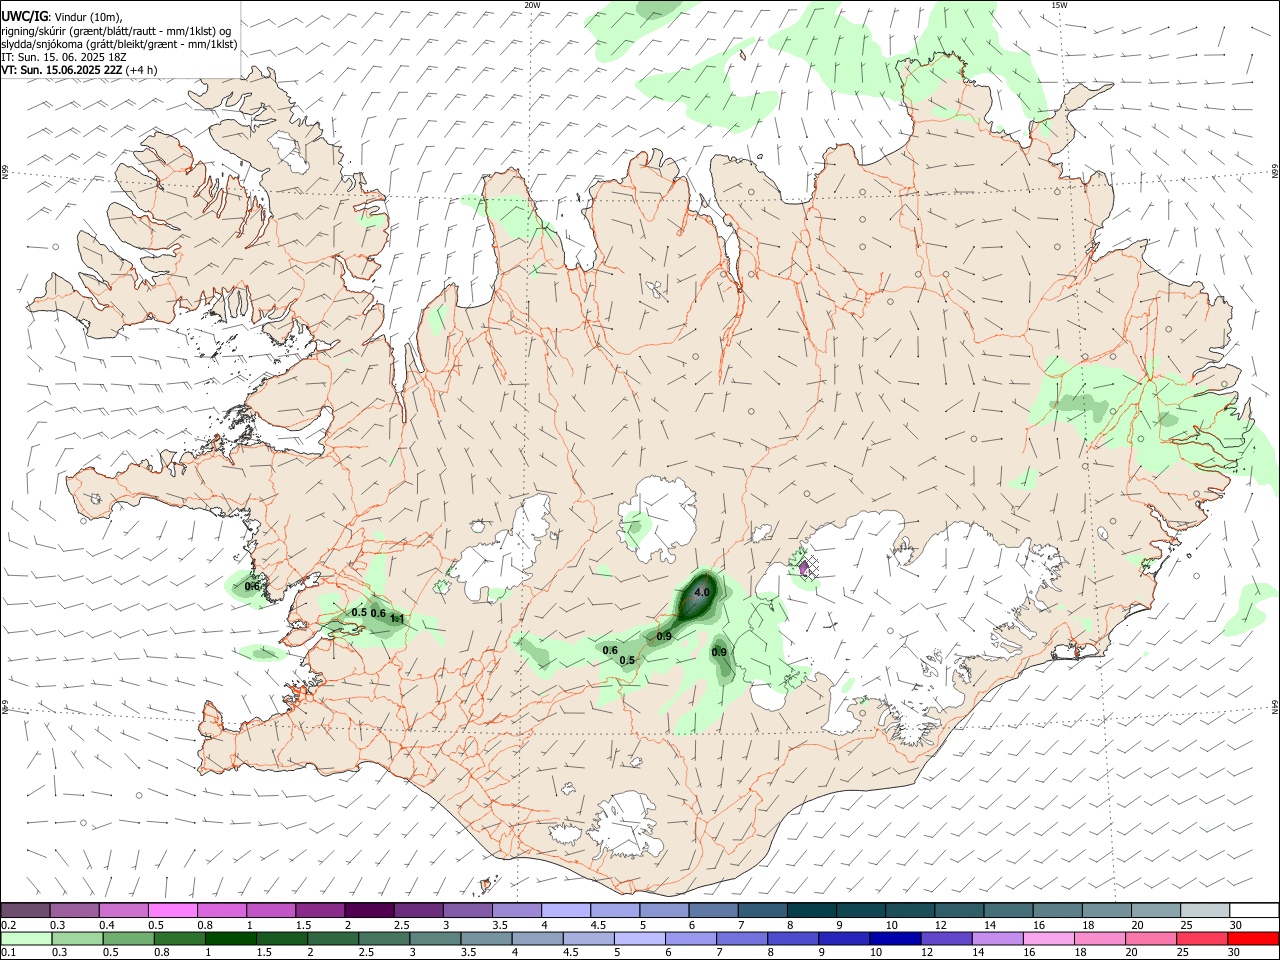Image resolution: width=1280 pixels, height=960 pixels.
Task: Click the VT: Sun. 15.06.2025 22Z (+4 h) line
Action: [79, 70]
